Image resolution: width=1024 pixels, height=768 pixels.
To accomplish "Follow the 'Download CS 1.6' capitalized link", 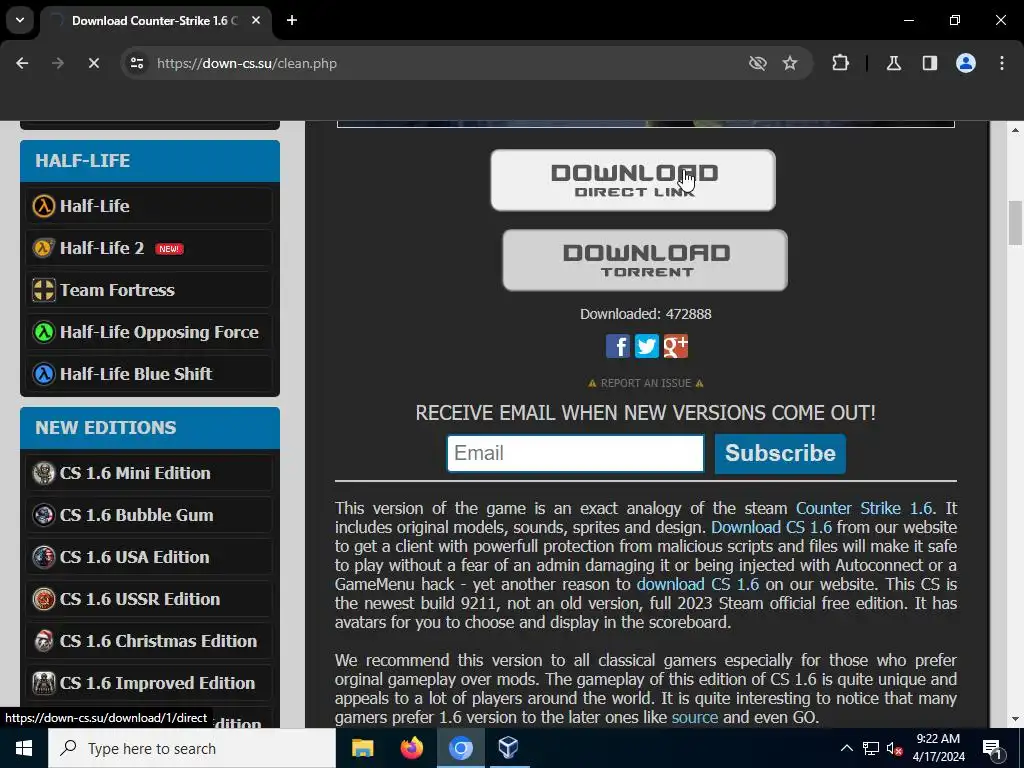I will click(x=771, y=527).
